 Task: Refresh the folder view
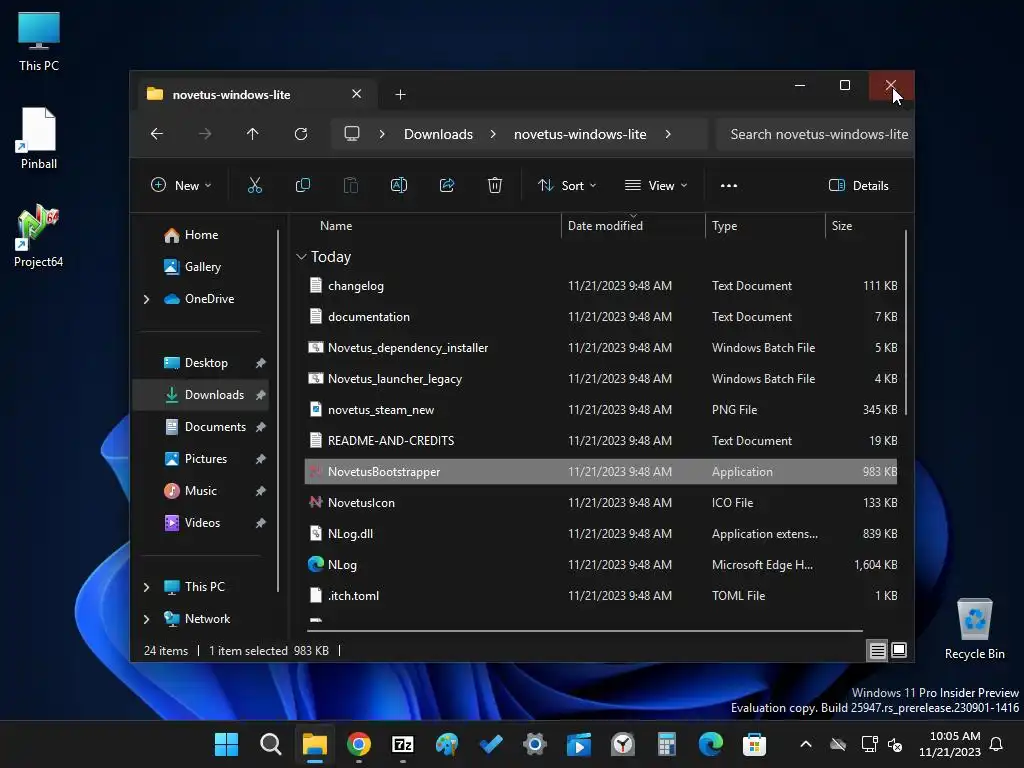pos(301,134)
